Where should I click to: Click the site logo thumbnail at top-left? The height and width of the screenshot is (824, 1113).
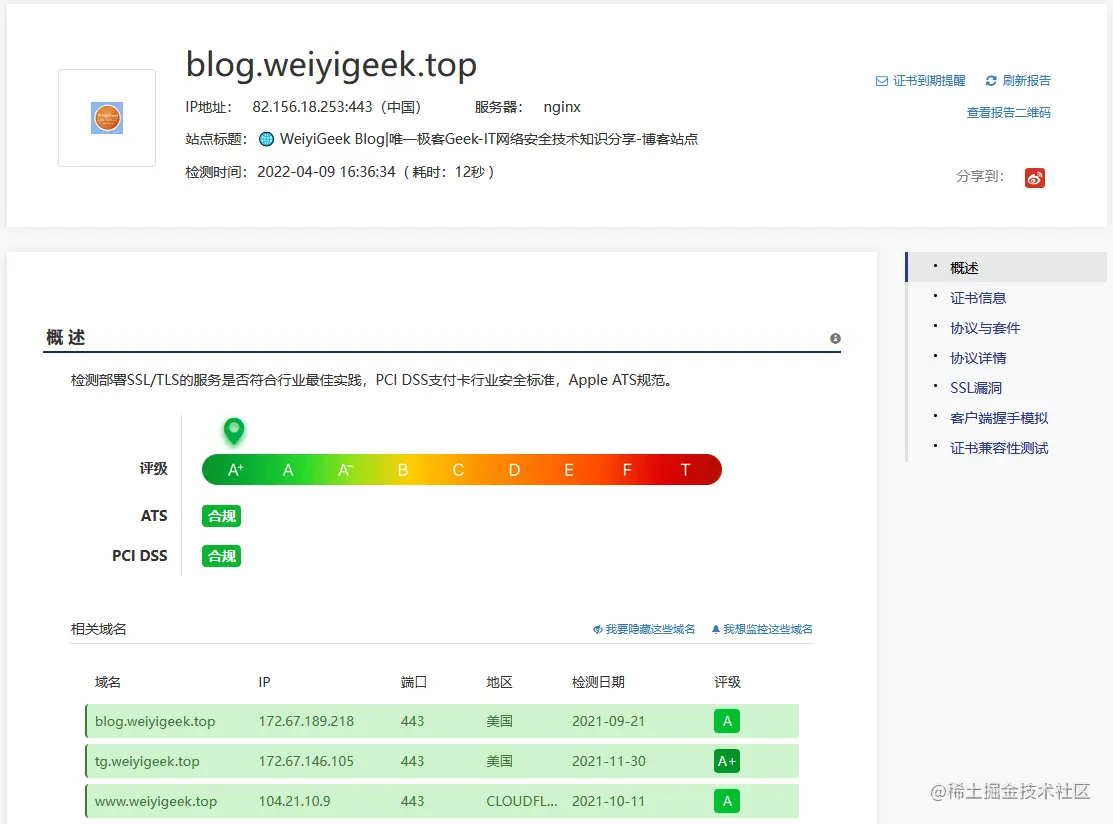tap(107, 117)
